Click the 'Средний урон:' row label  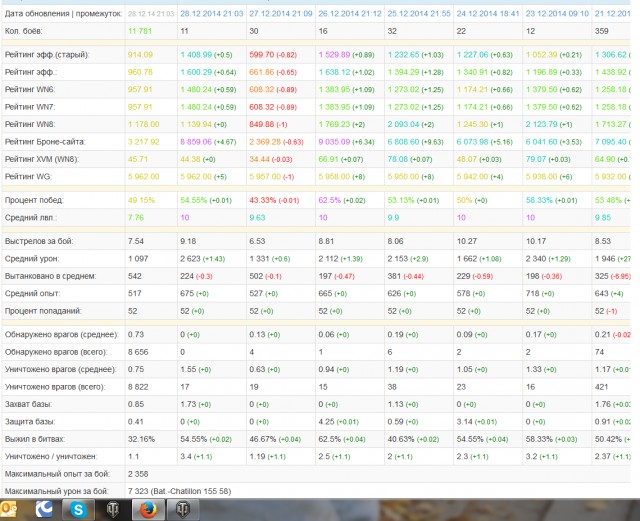(32, 258)
